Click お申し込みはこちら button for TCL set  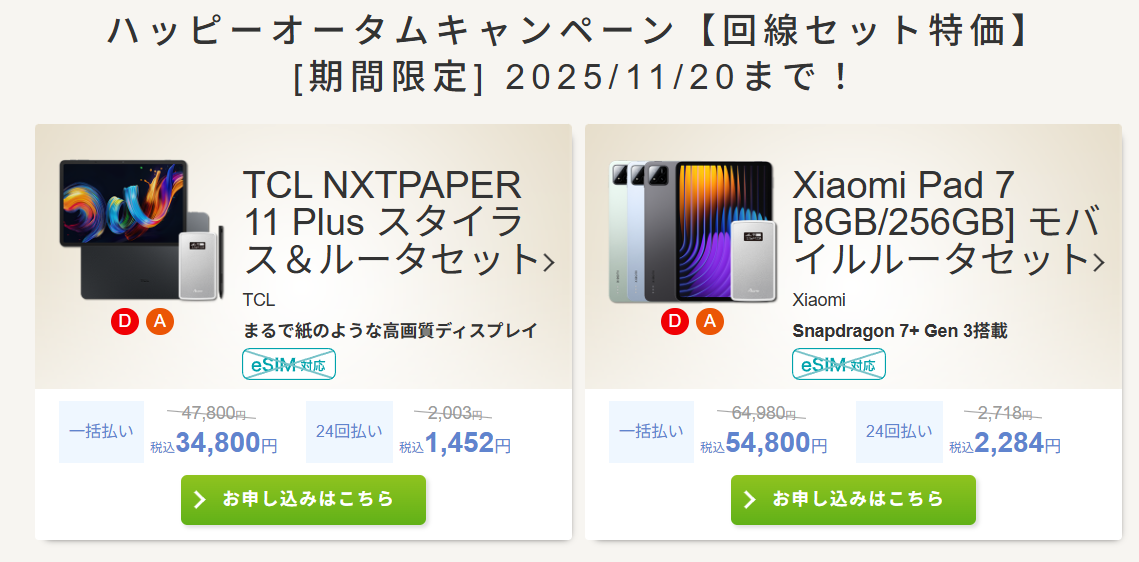coord(304,500)
